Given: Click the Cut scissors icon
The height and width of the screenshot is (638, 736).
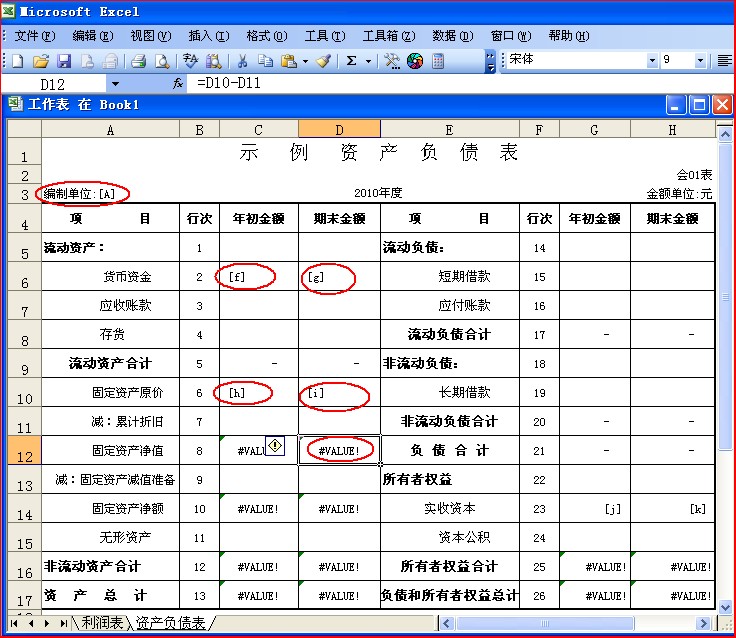Looking at the screenshot, I should coord(242,61).
